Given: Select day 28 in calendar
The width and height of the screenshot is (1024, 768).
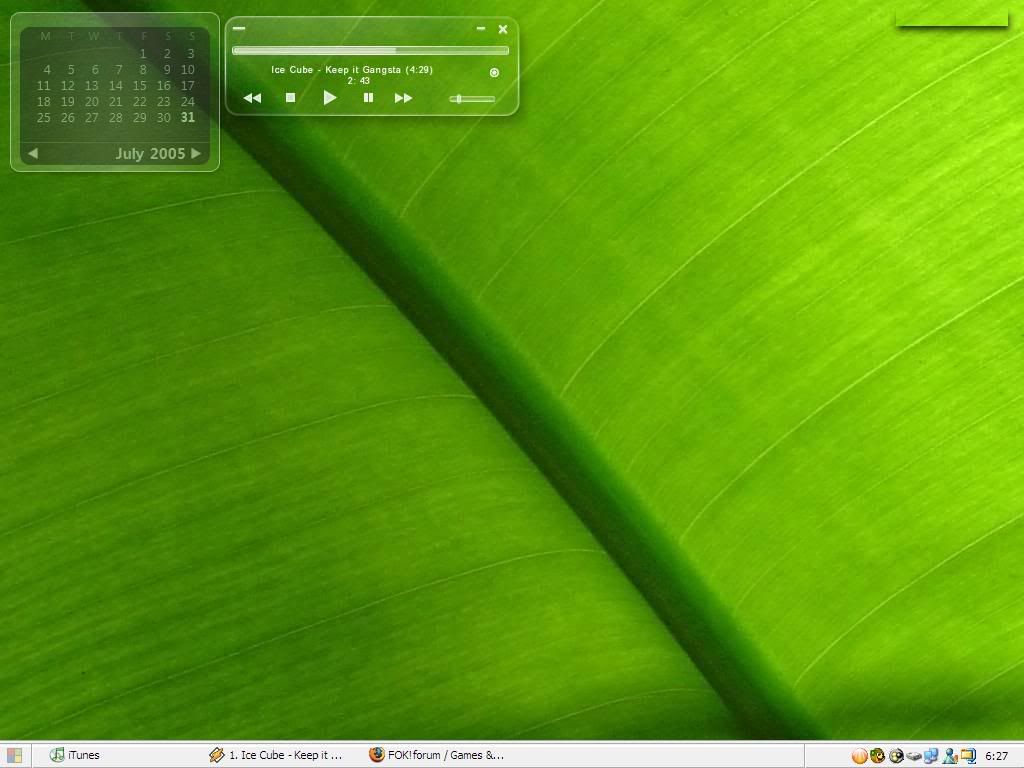Looking at the screenshot, I should click(x=116, y=118).
